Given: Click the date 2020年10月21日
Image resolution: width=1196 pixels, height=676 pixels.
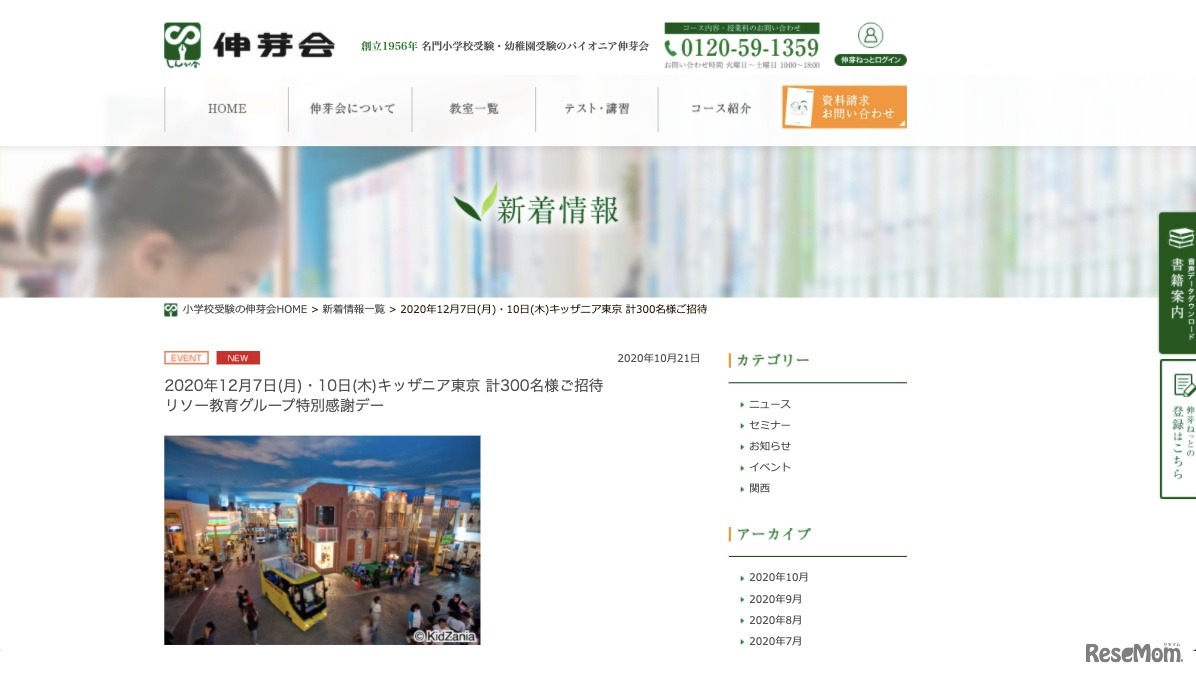Looking at the screenshot, I should 658,358.
